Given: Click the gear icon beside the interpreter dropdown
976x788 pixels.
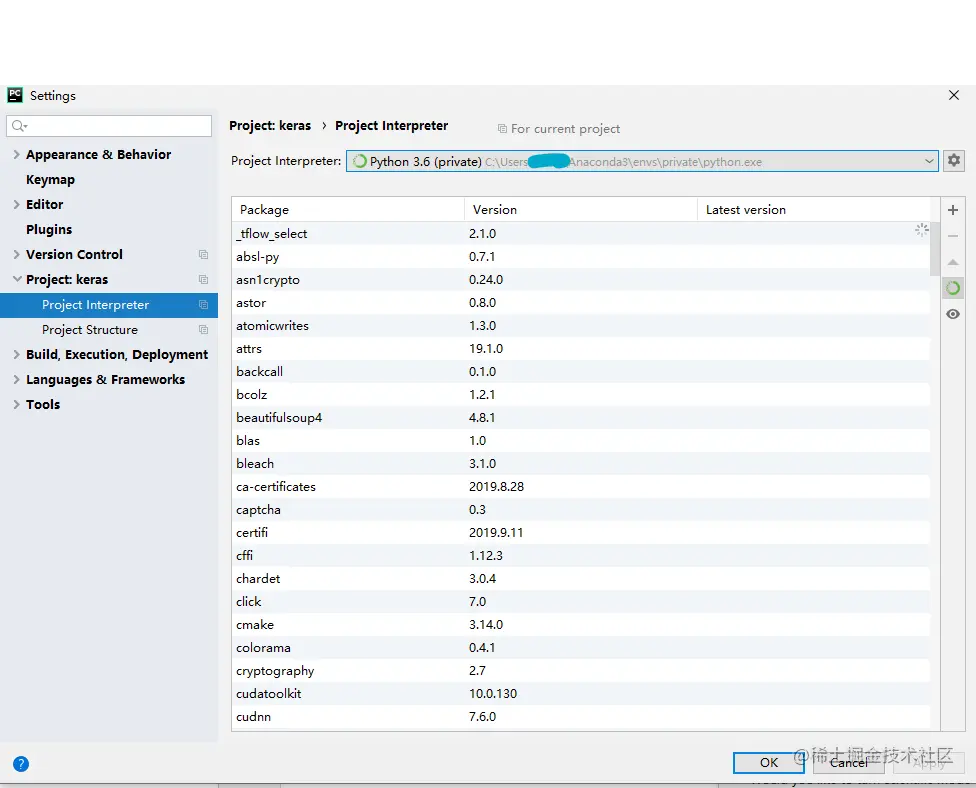Looking at the screenshot, I should tap(954, 161).
